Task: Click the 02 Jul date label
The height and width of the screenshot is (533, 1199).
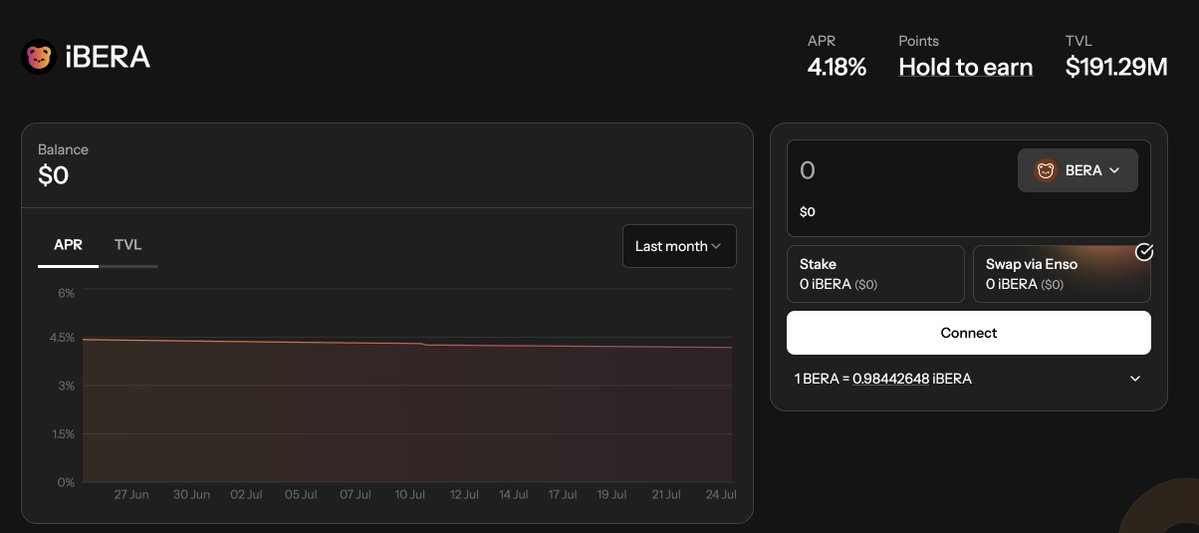Action: 246,495
